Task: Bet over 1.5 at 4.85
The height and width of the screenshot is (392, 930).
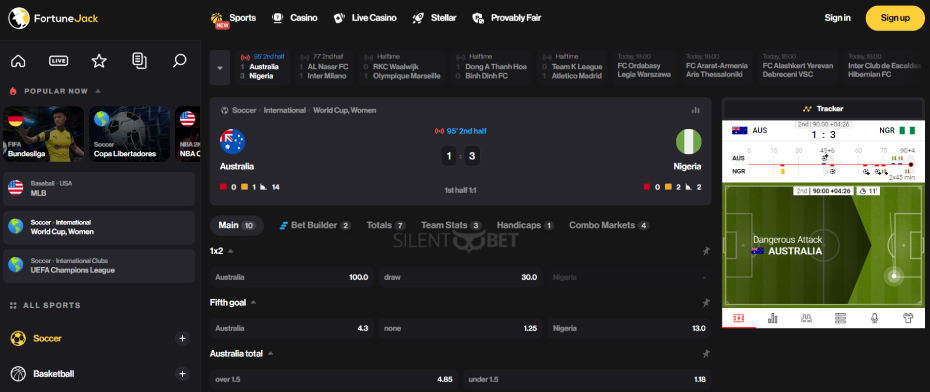Action: coord(334,380)
